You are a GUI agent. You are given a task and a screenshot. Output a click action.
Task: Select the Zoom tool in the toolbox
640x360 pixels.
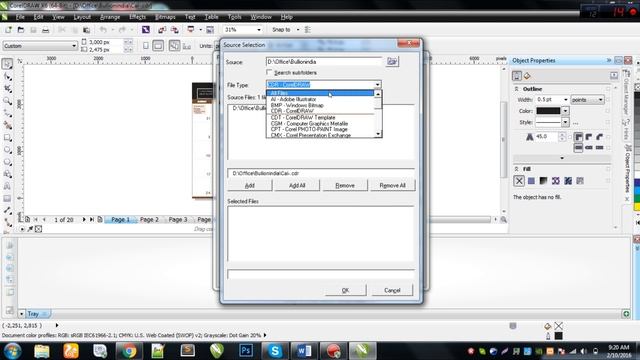click(7, 101)
